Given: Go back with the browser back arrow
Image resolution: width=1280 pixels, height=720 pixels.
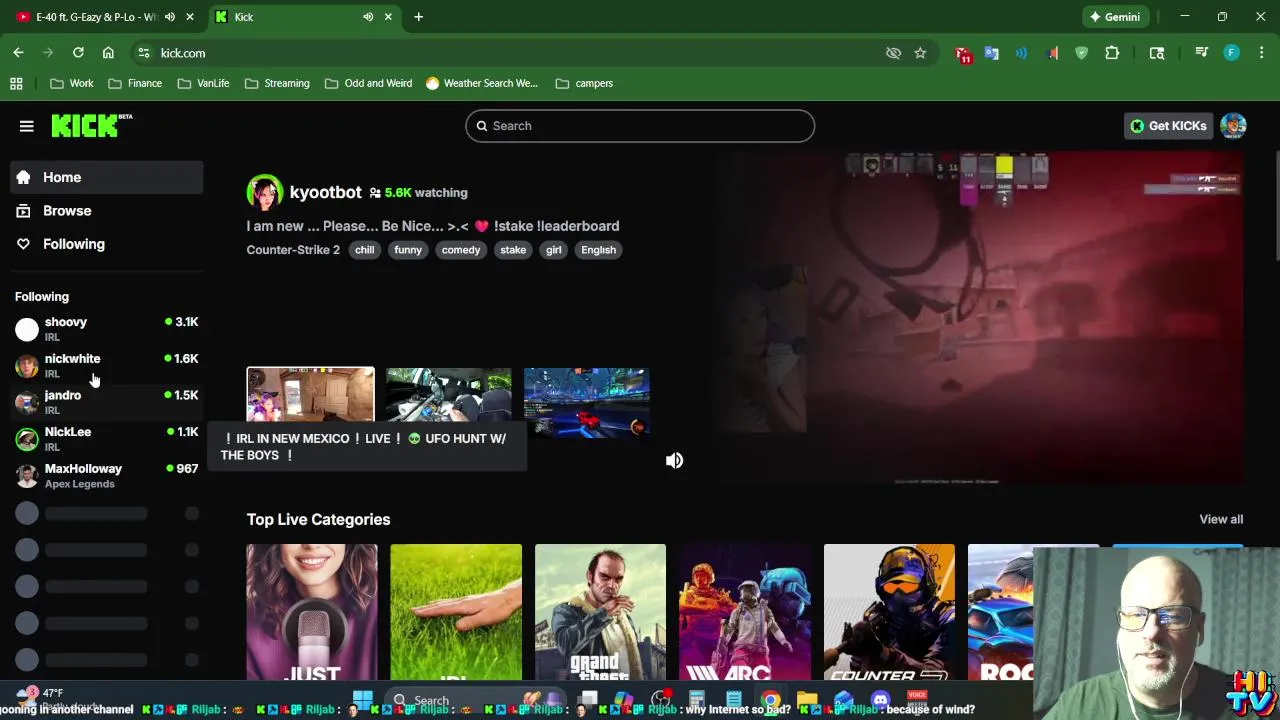Looking at the screenshot, I should click(18, 53).
